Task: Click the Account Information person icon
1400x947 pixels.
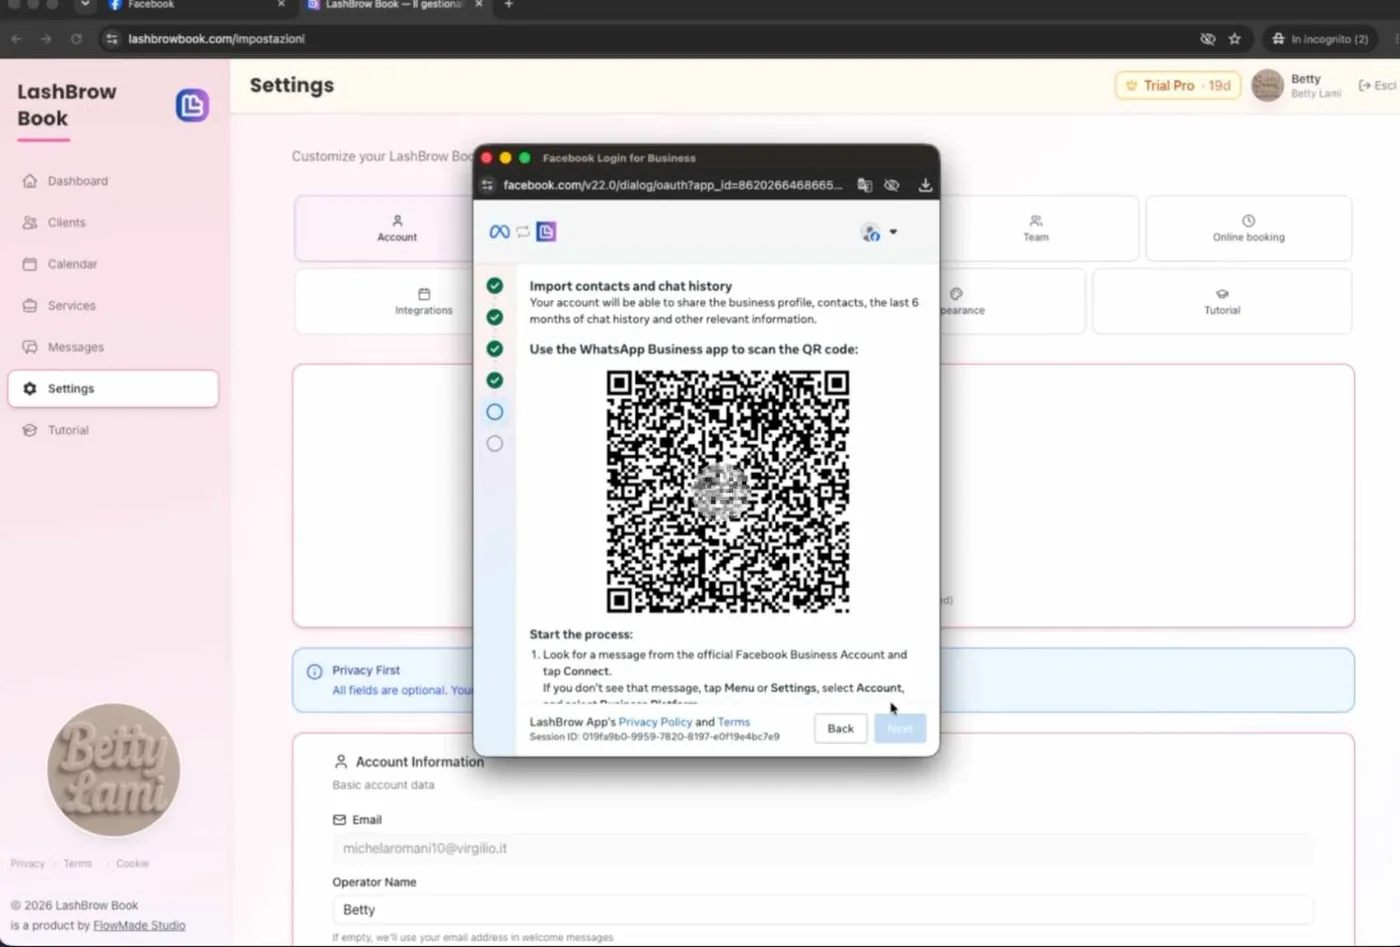Action: [340, 762]
